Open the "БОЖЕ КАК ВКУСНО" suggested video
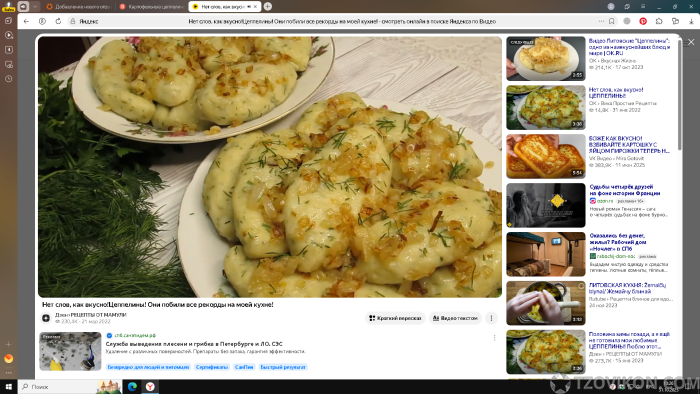This screenshot has height=394, width=700. [629, 145]
